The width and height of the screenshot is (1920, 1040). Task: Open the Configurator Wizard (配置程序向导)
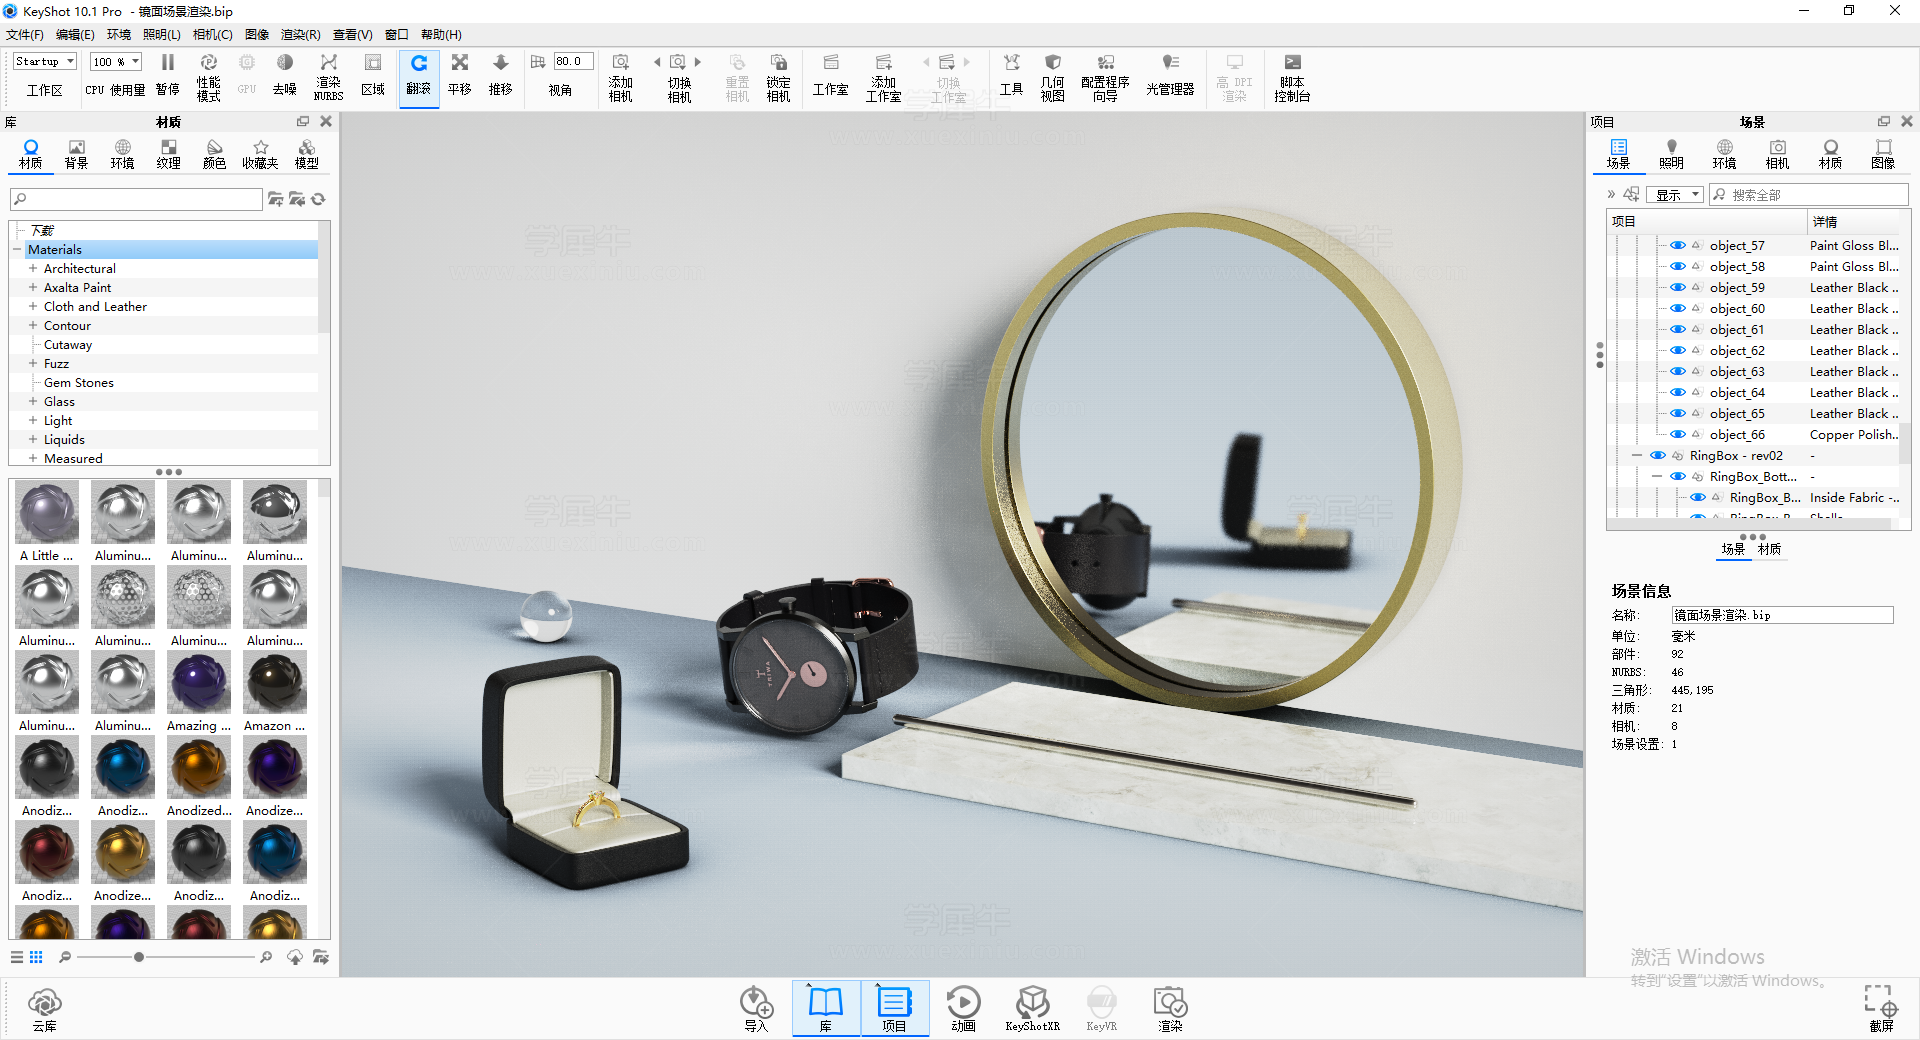[x=1105, y=76]
